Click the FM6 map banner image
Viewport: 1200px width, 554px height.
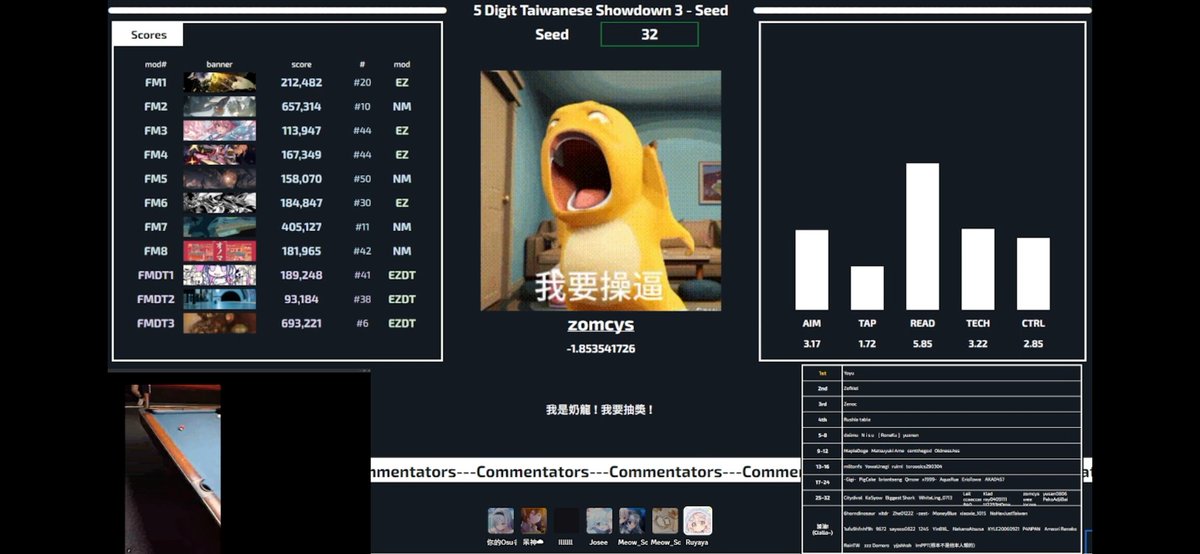219,203
